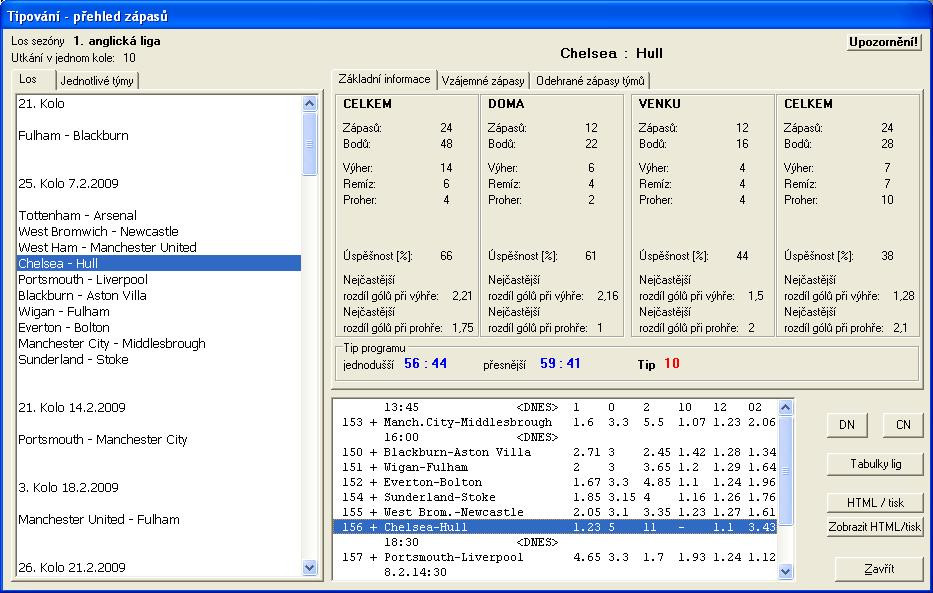This screenshot has height=593, width=933.
Task: Open the Vzájemné zápasy tab
Action: tap(484, 81)
